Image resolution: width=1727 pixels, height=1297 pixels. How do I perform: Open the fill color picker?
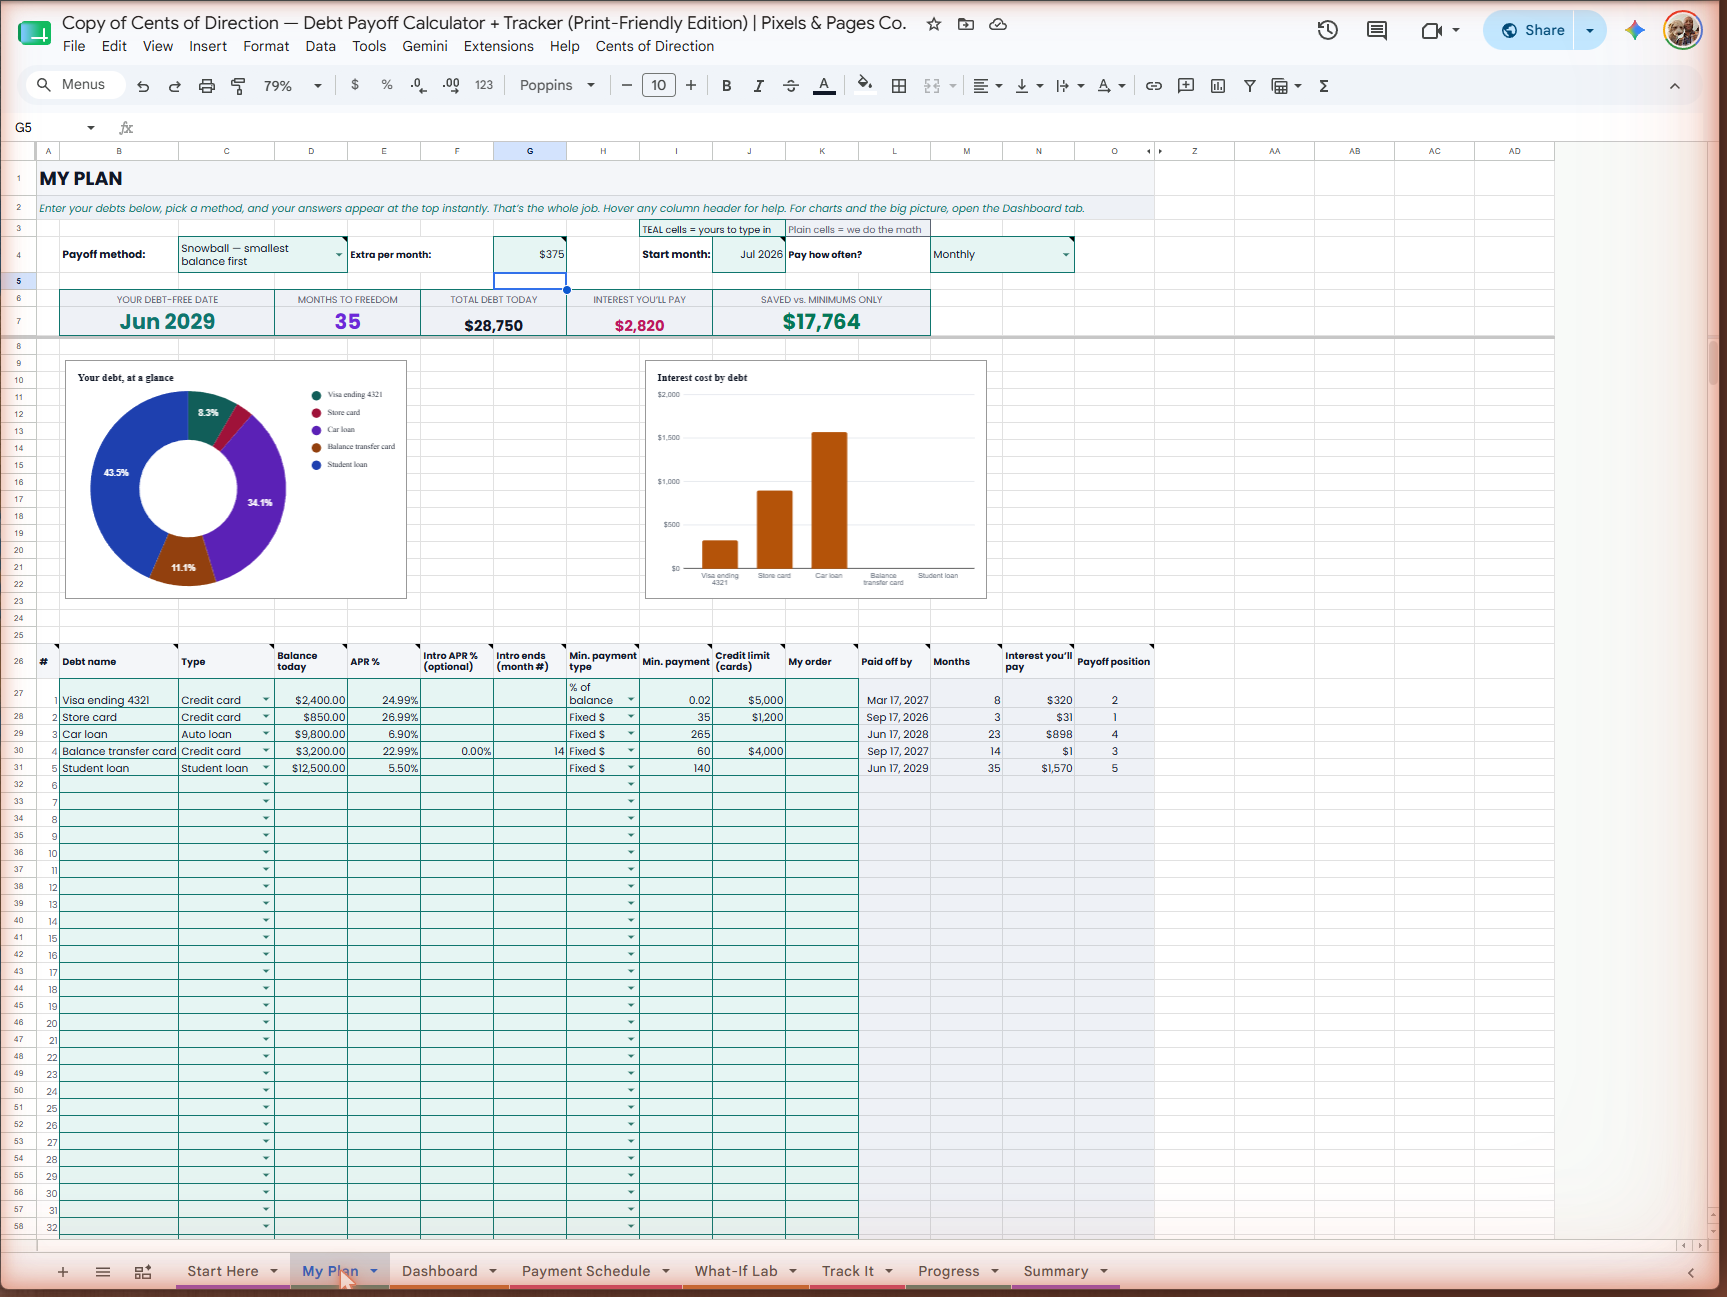pos(865,86)
